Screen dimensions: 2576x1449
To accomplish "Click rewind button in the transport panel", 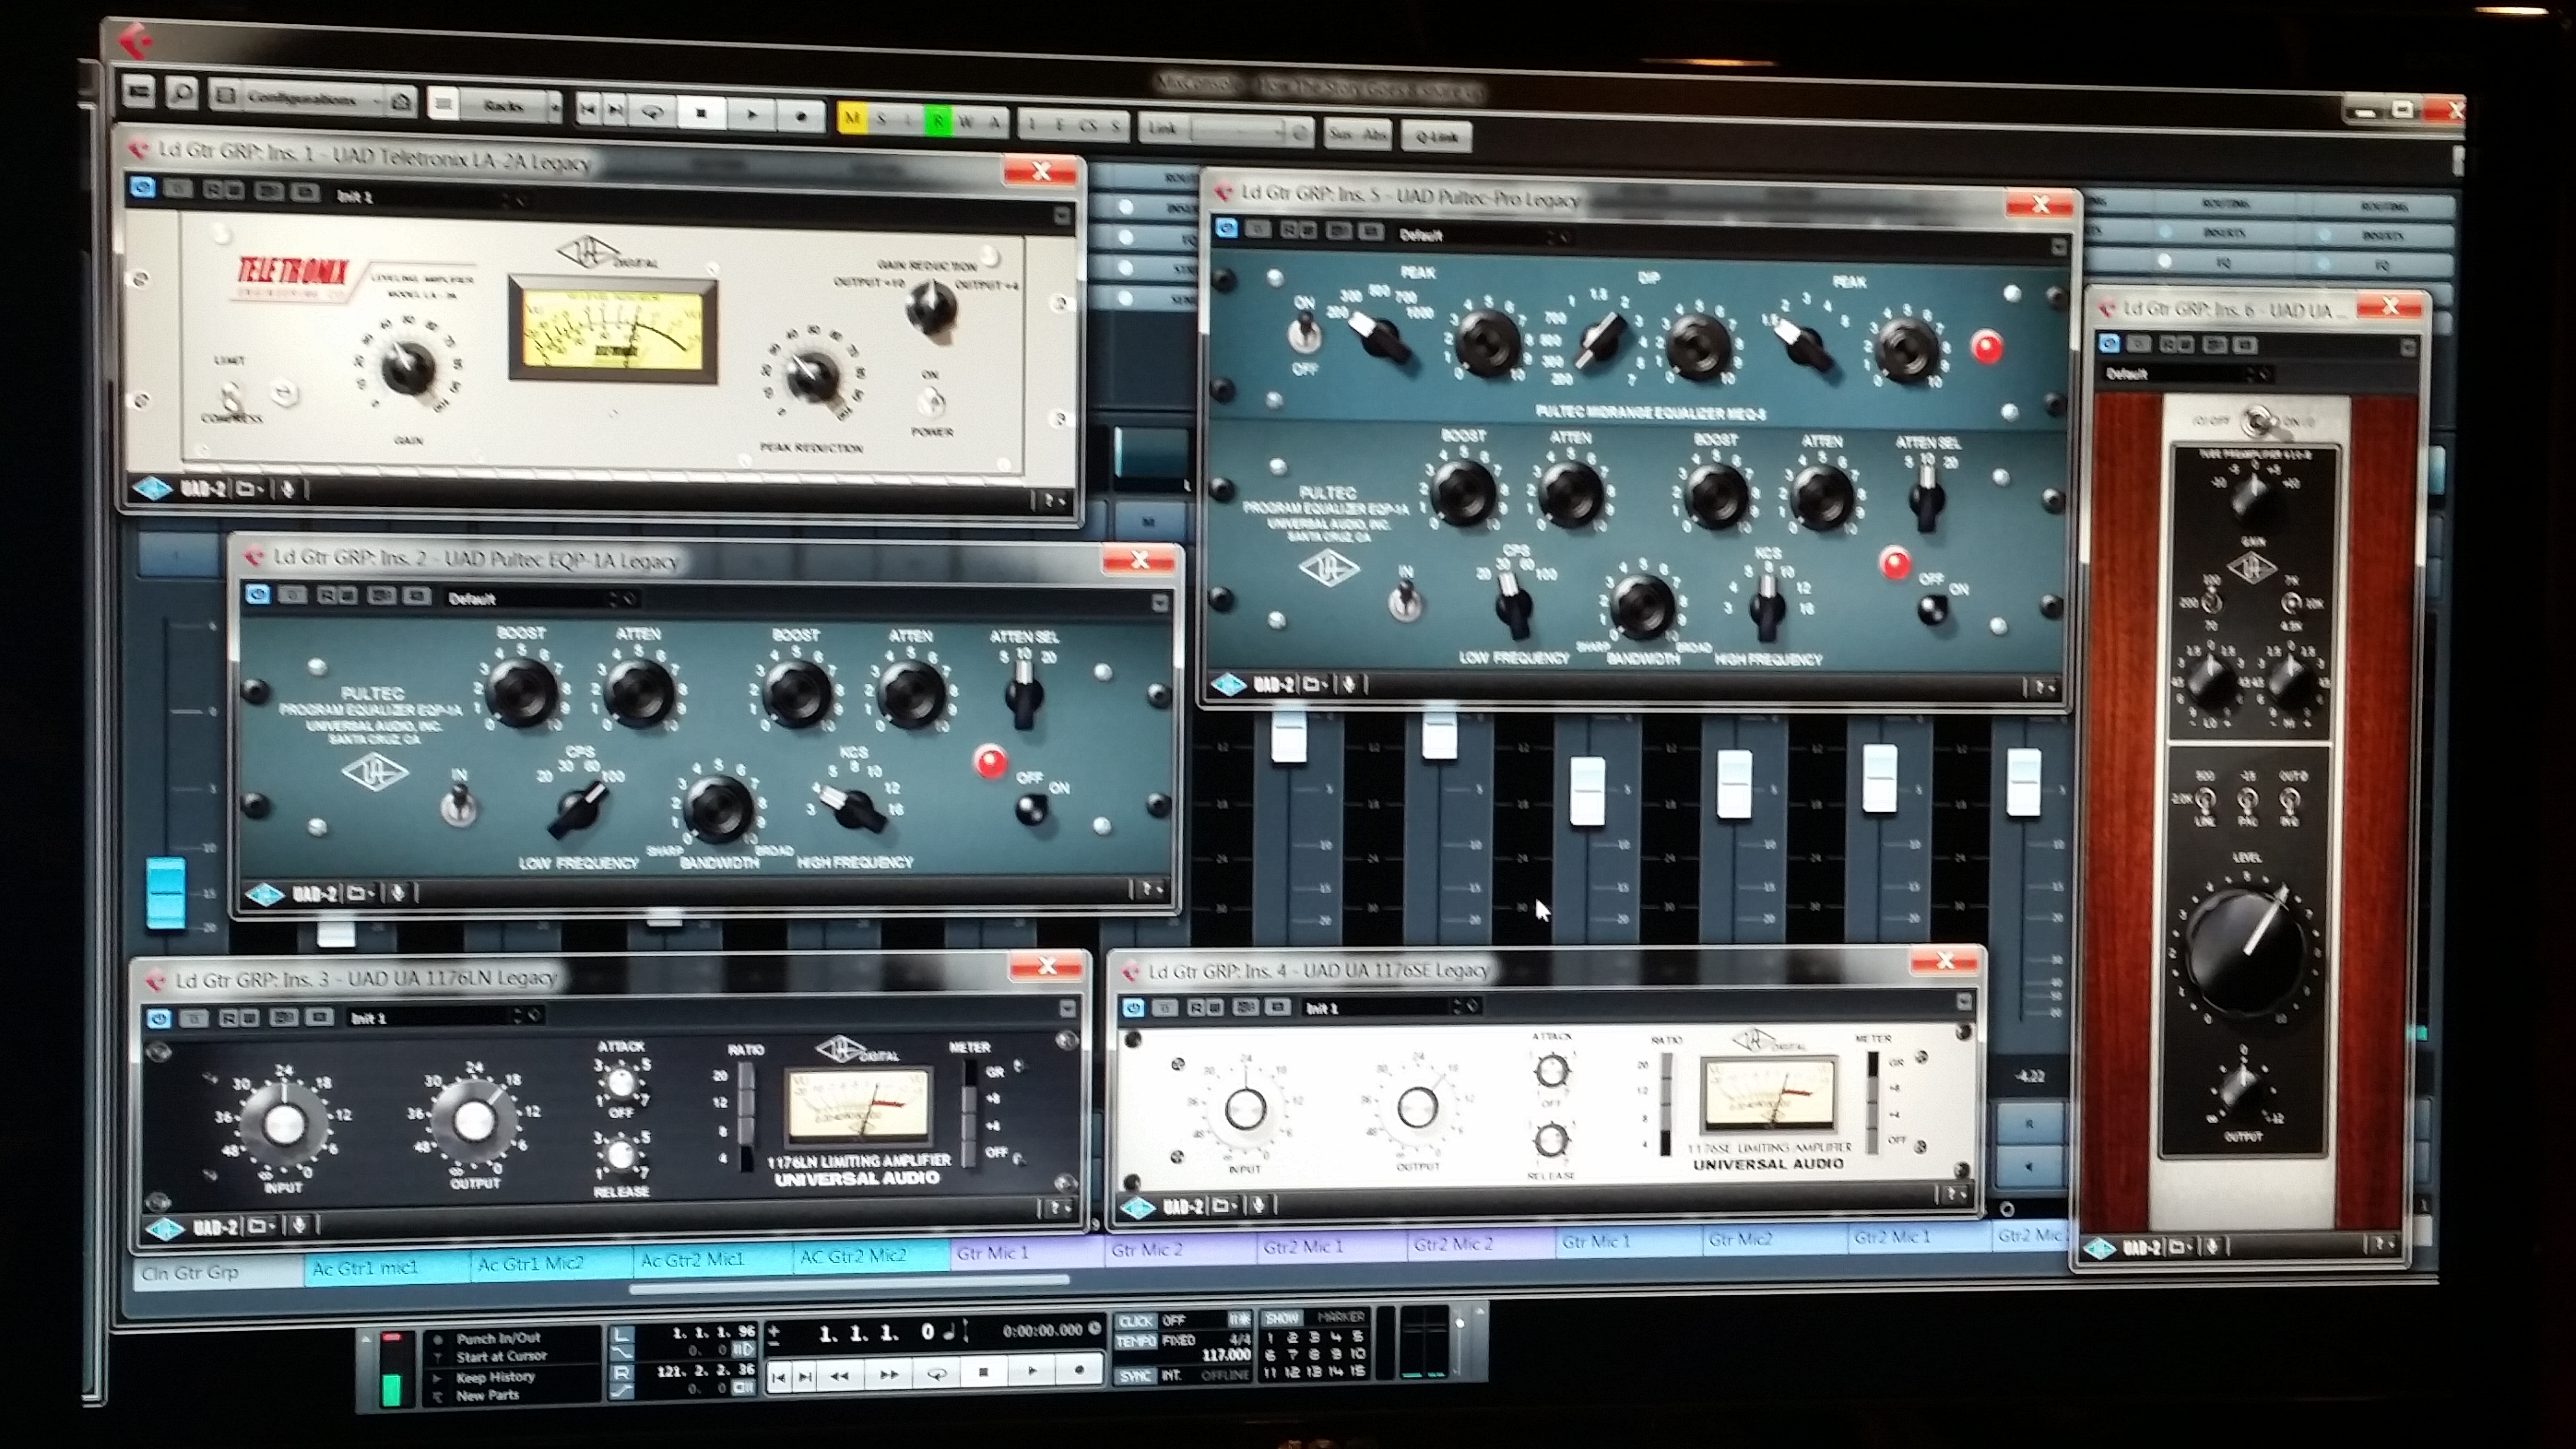I will point(840,1375).
